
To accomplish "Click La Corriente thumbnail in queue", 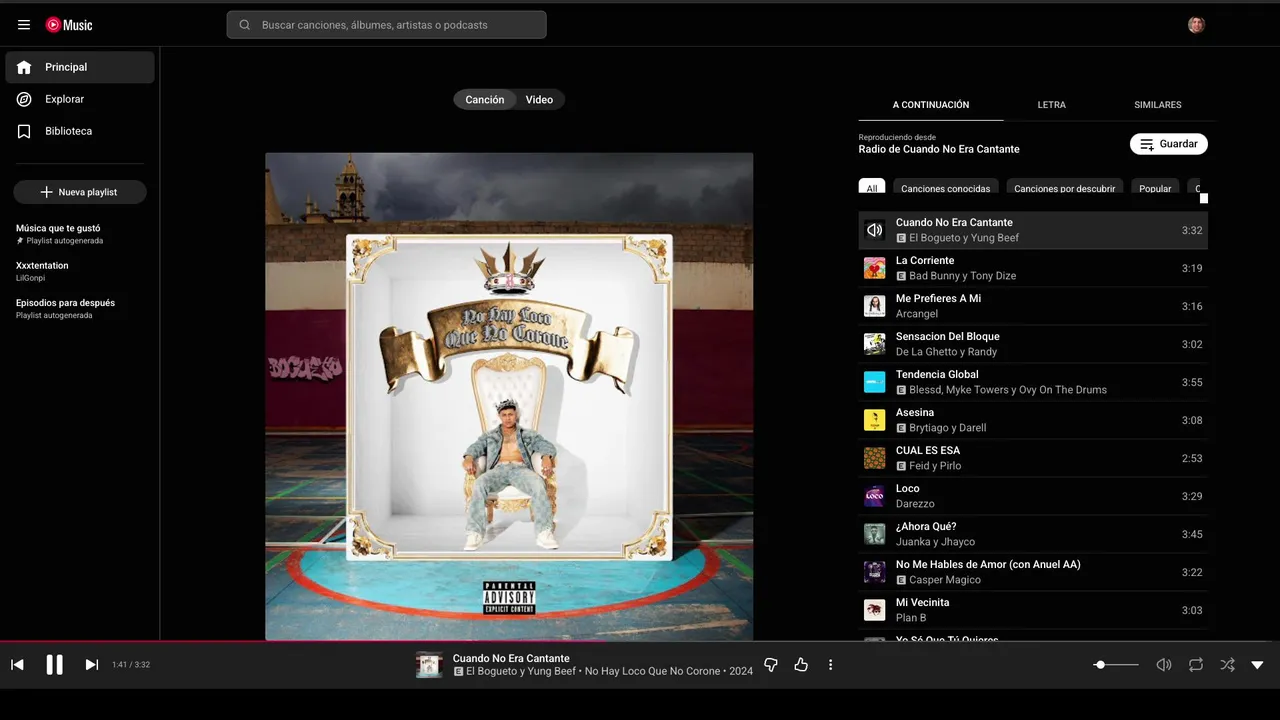I will [x=875, y=268].
